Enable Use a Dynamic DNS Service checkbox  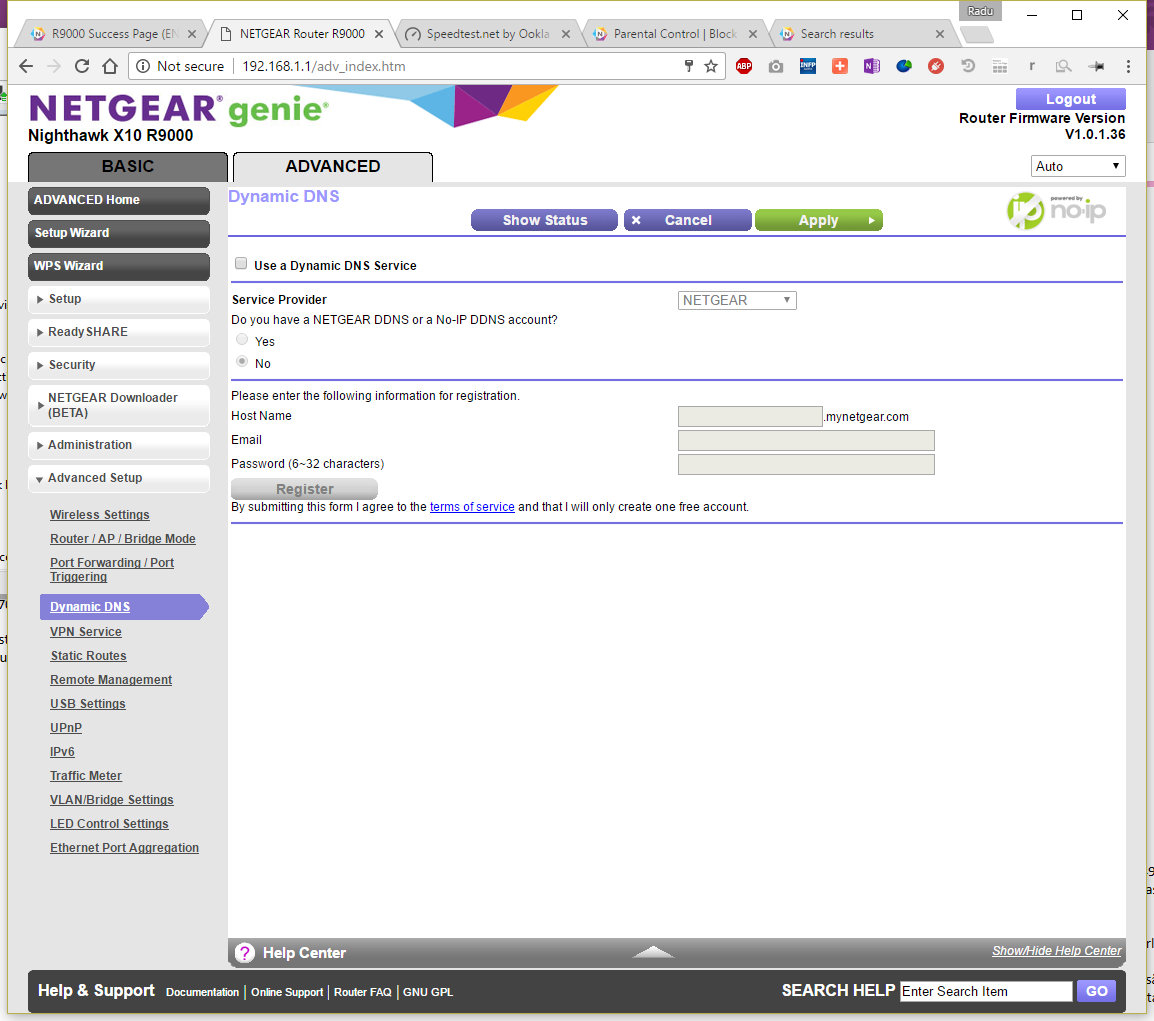click(241, 265)
